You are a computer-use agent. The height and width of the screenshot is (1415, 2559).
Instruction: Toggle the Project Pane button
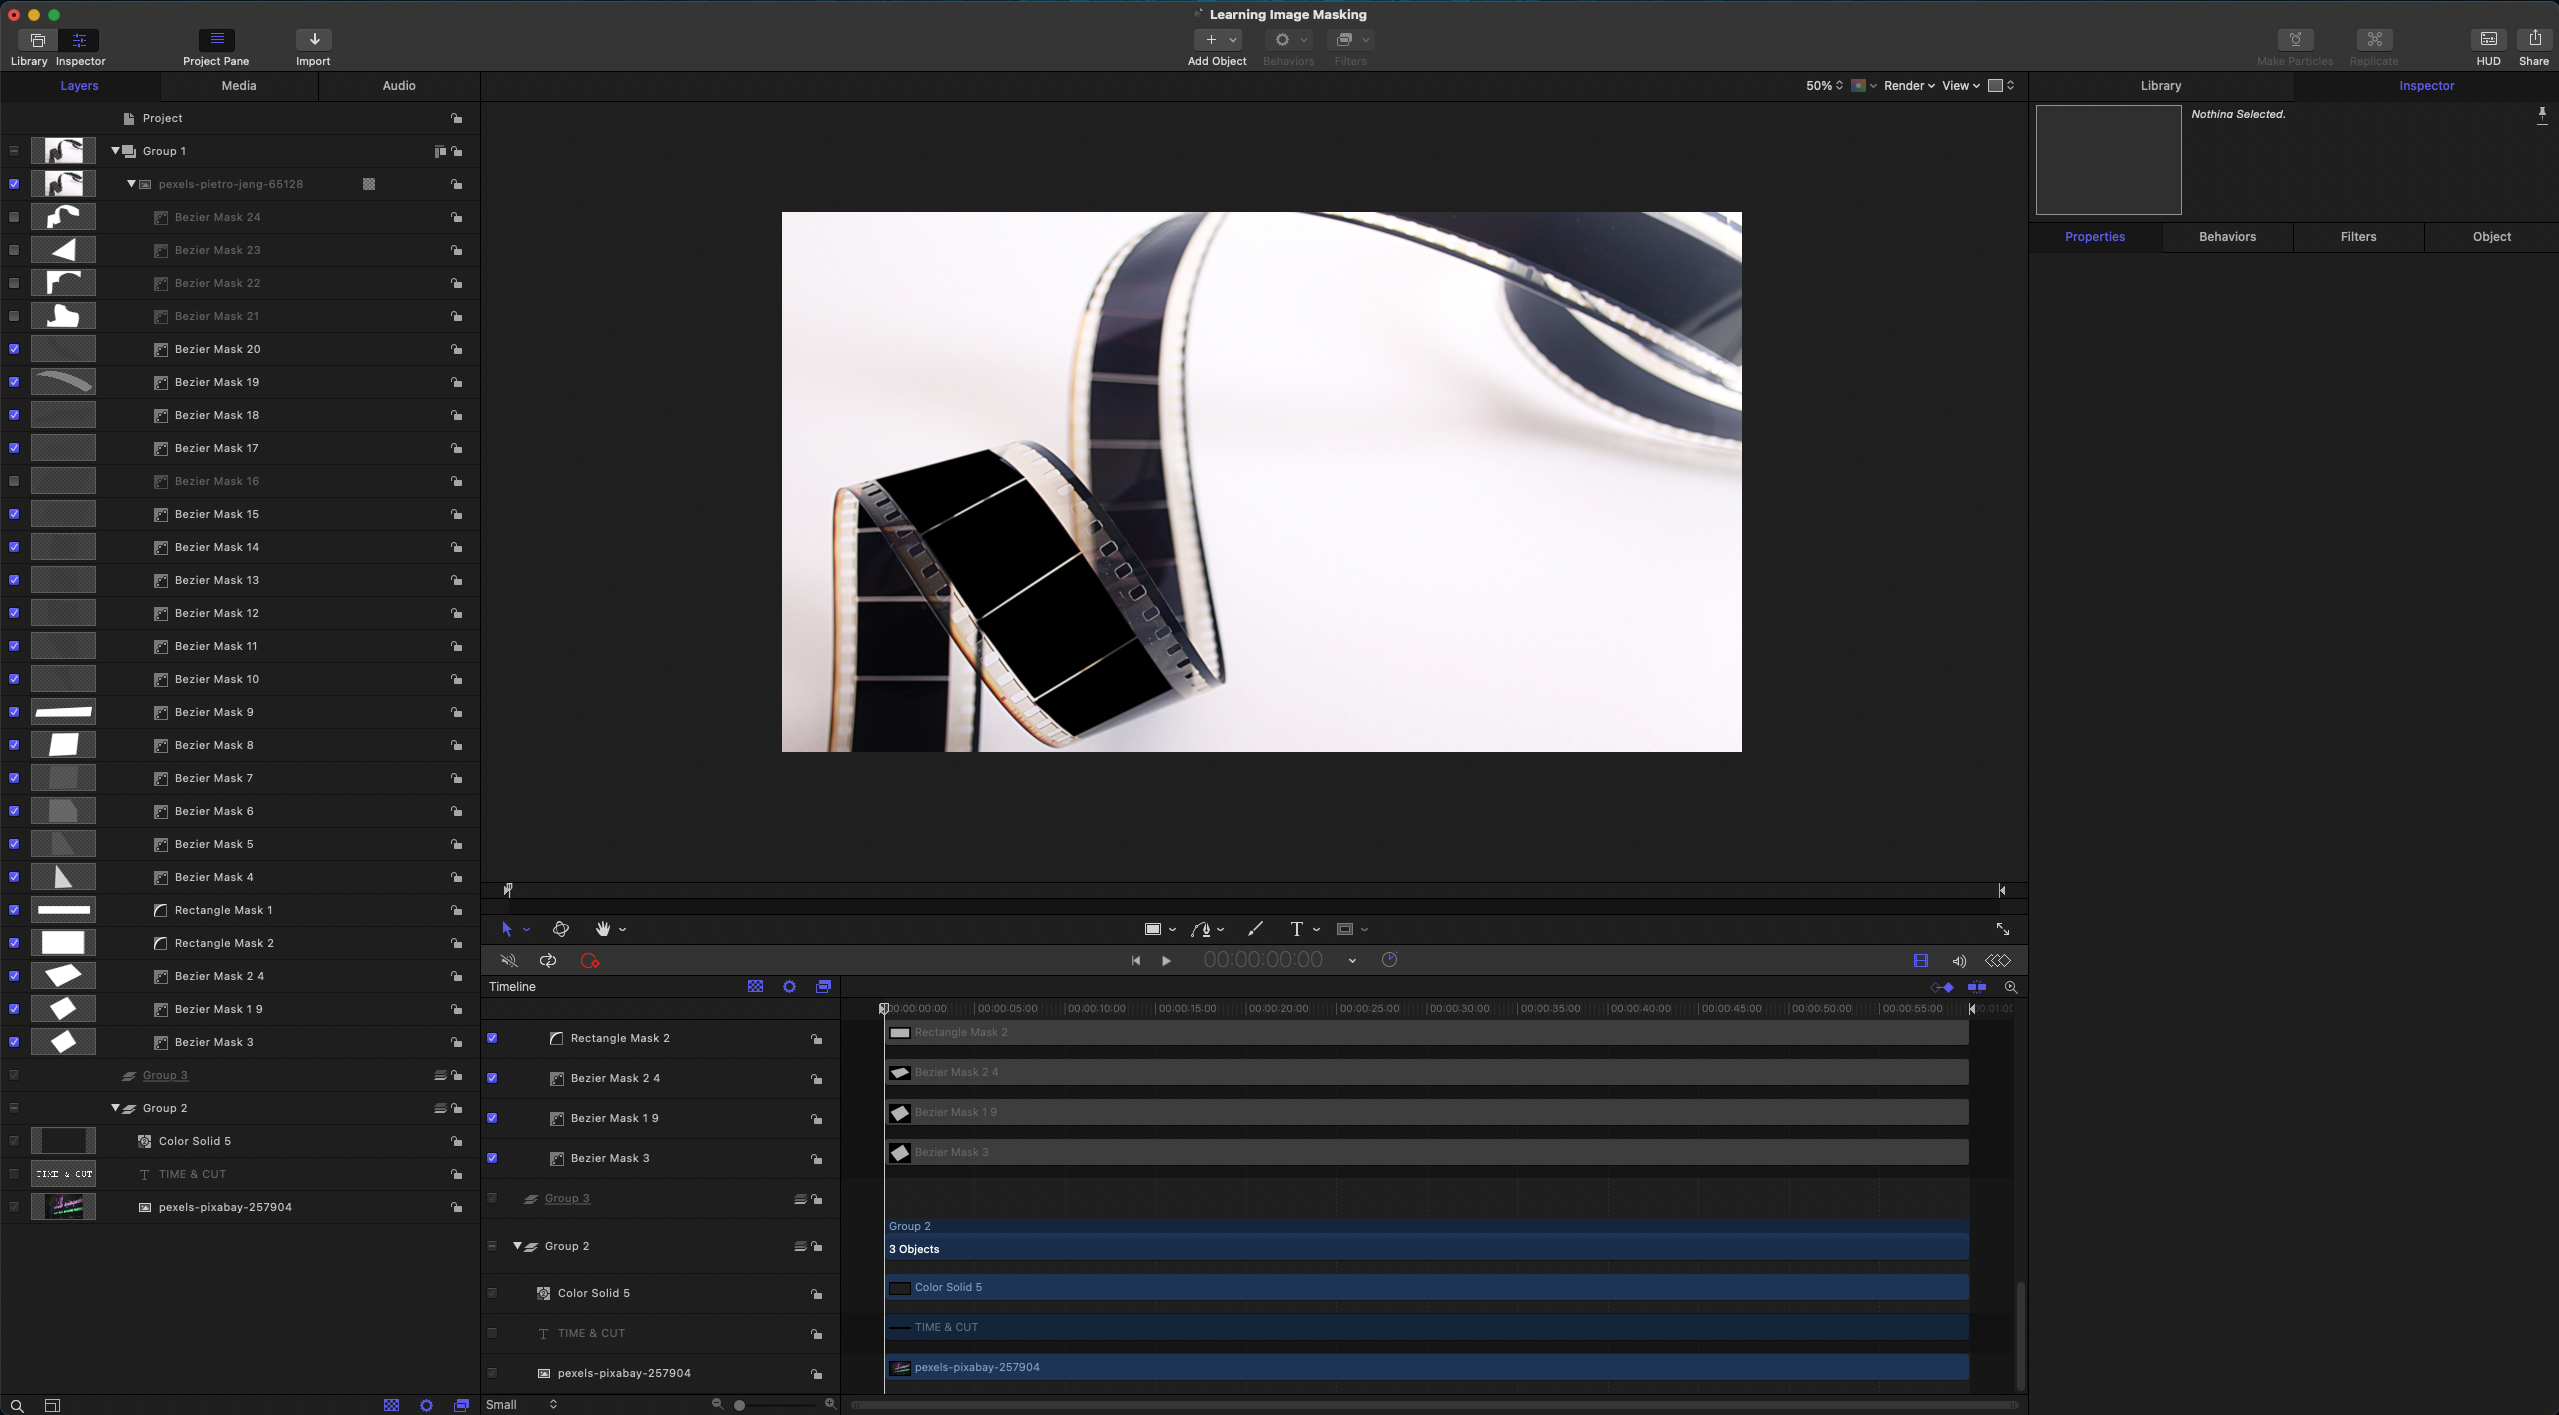(216, 40)
